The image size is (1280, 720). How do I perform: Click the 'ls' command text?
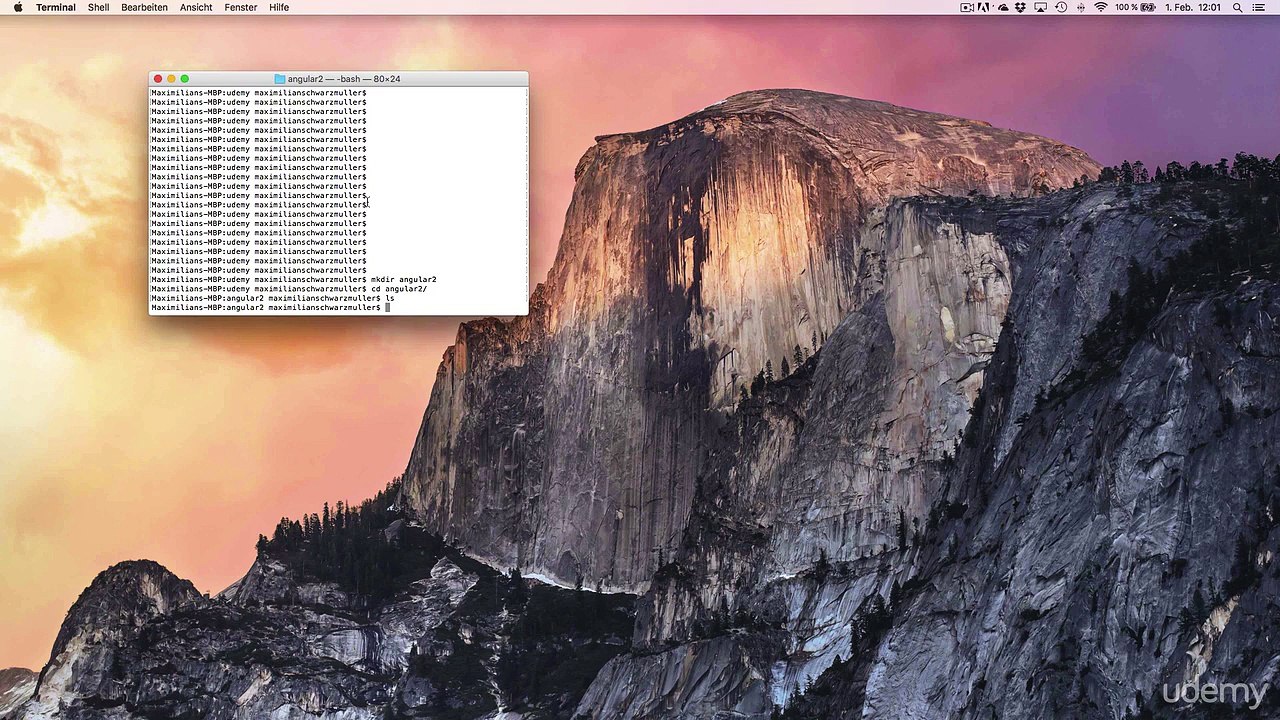point(390,298)
